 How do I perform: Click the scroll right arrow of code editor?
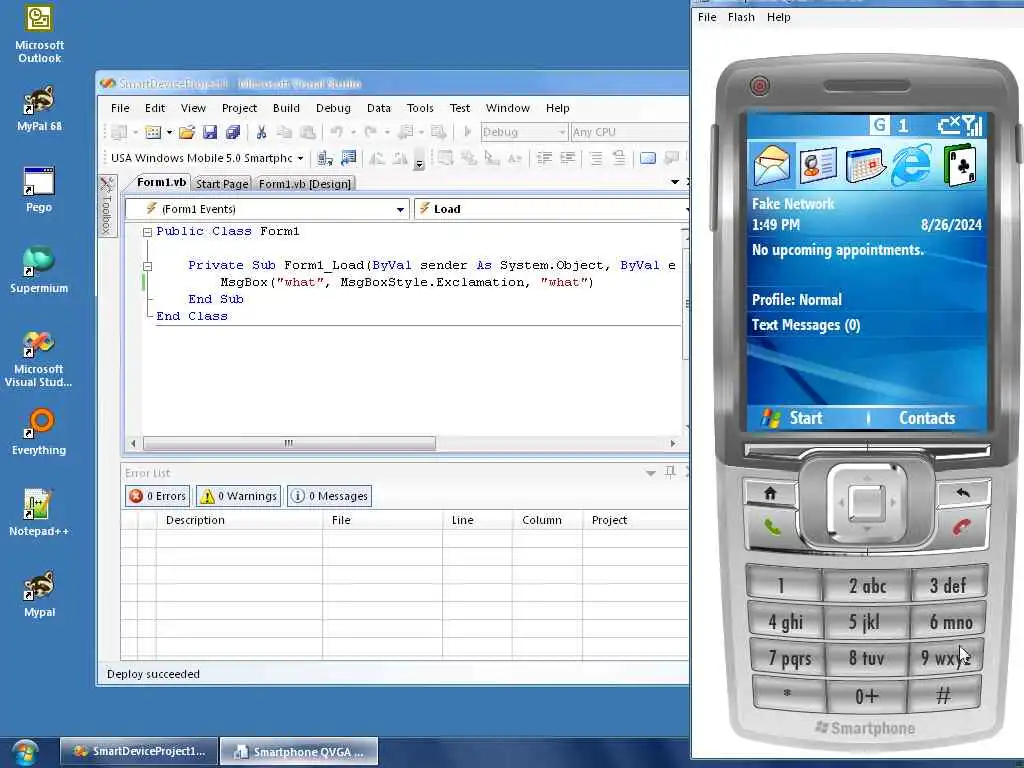tap(673, 443)
